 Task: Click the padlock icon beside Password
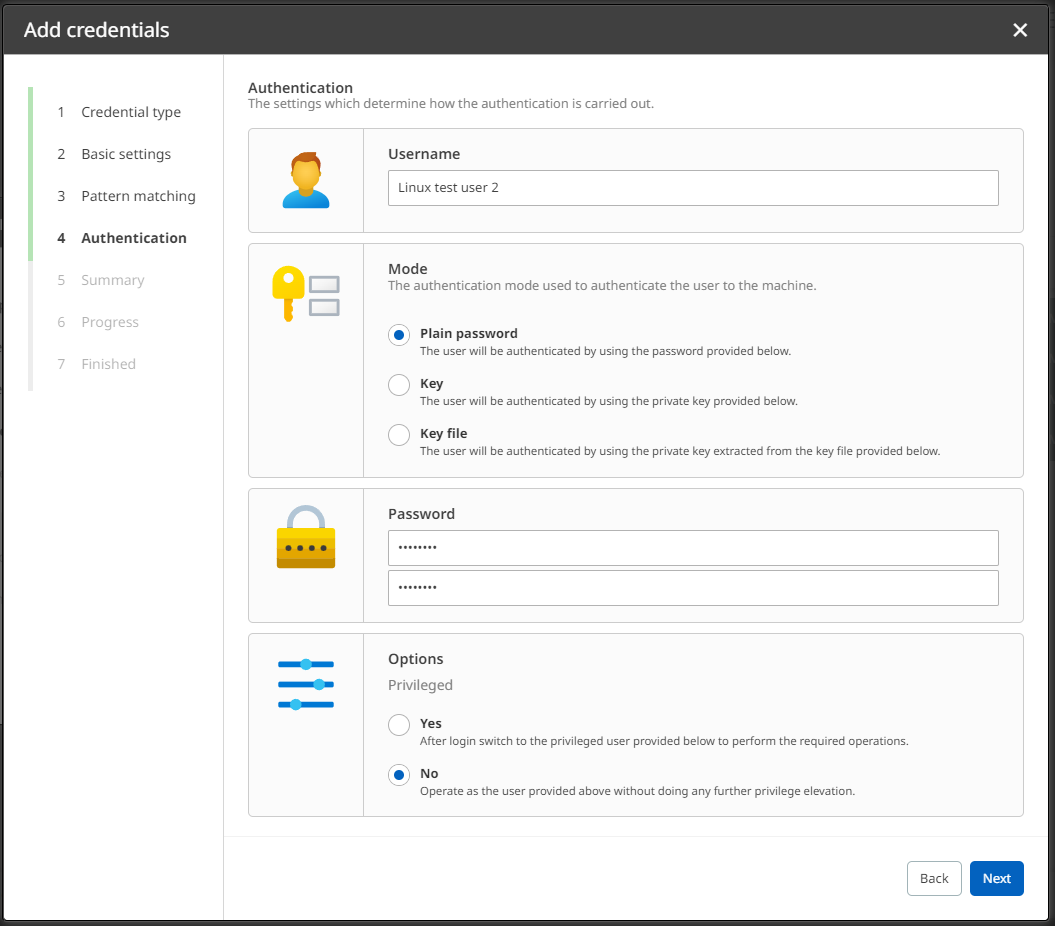tap(305, 537)
